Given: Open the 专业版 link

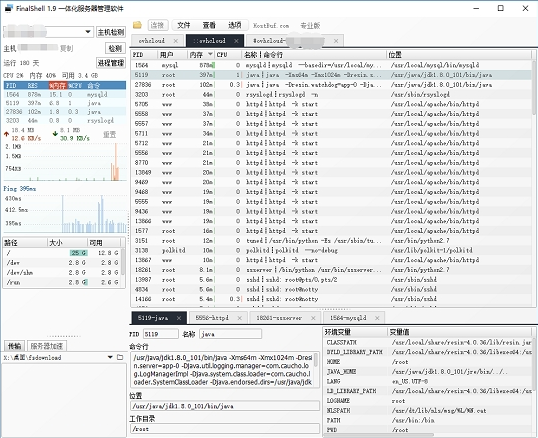Looking at the screenshot, I should pyautogui.click(x=310, y=25).
